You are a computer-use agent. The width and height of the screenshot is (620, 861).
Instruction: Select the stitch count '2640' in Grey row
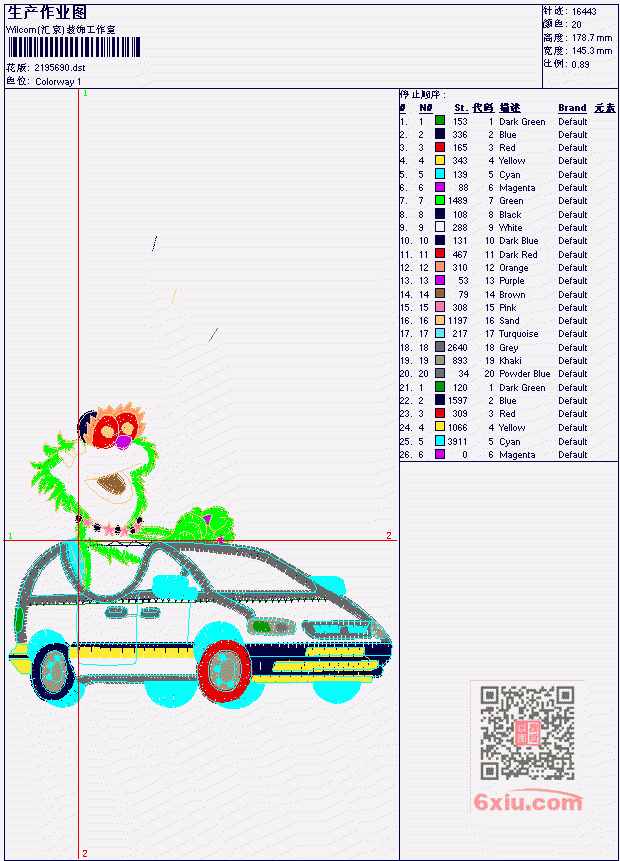[457, 348]
